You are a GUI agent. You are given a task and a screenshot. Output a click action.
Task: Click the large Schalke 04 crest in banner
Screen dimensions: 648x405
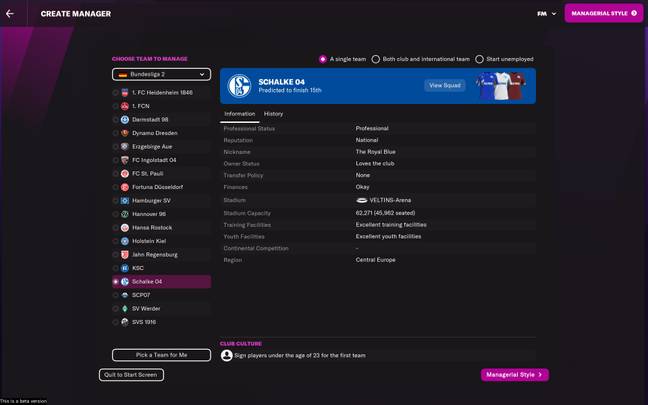pos(239,86)
